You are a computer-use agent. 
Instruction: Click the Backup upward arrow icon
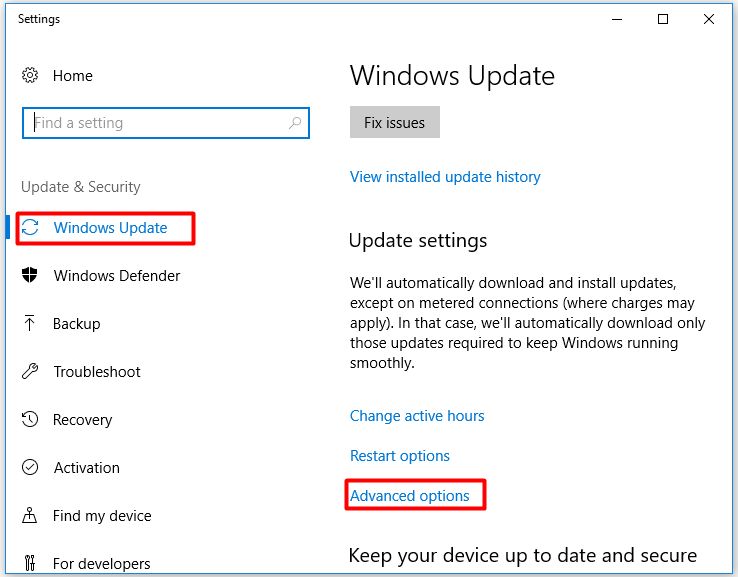30,323
